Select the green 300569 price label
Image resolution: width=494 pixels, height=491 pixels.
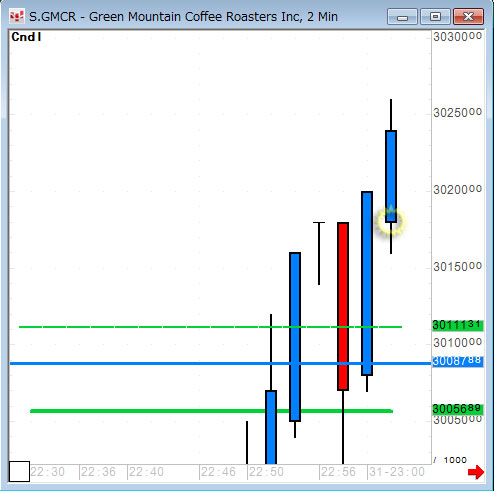tap(457, 409)
